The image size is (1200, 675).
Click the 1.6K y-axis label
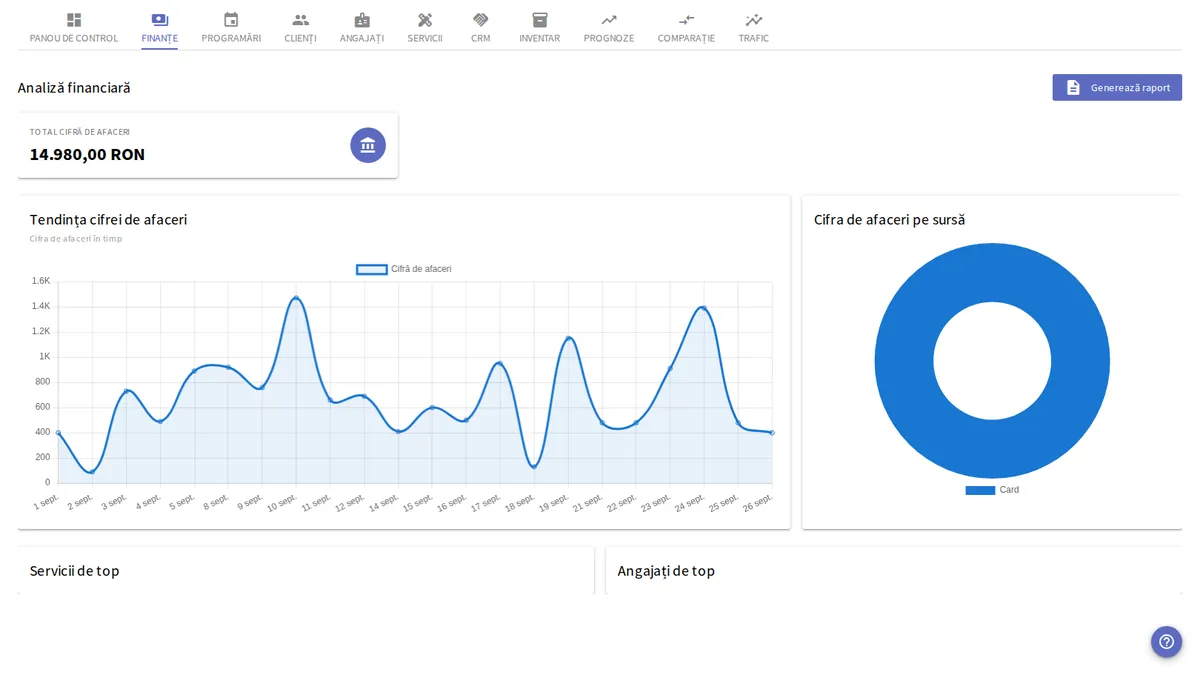[x=41, y=281]
